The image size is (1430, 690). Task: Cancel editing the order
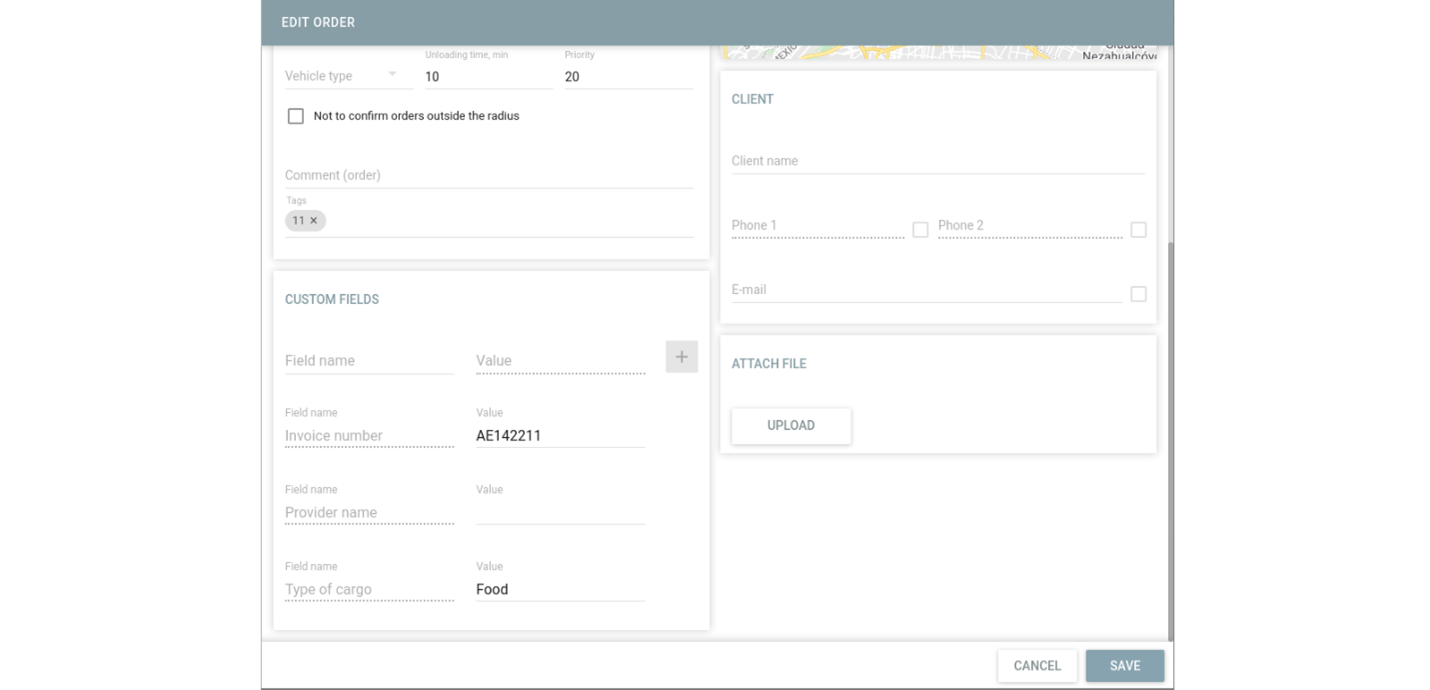(x=1036, y=666)
